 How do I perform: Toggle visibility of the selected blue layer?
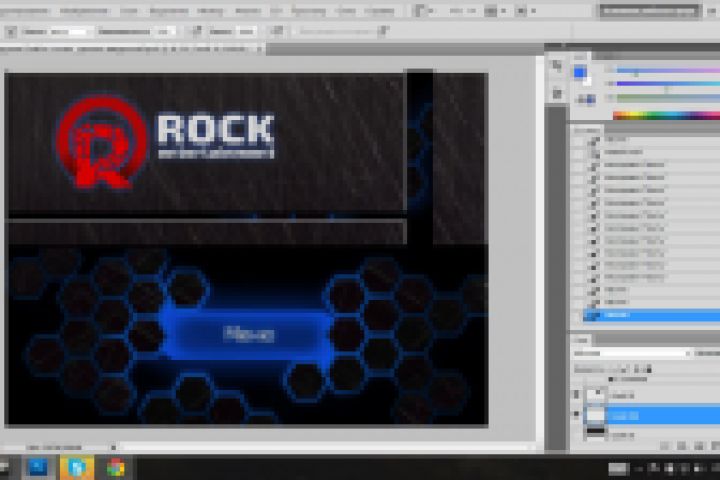pyautogui.click(x=576, y=415)
